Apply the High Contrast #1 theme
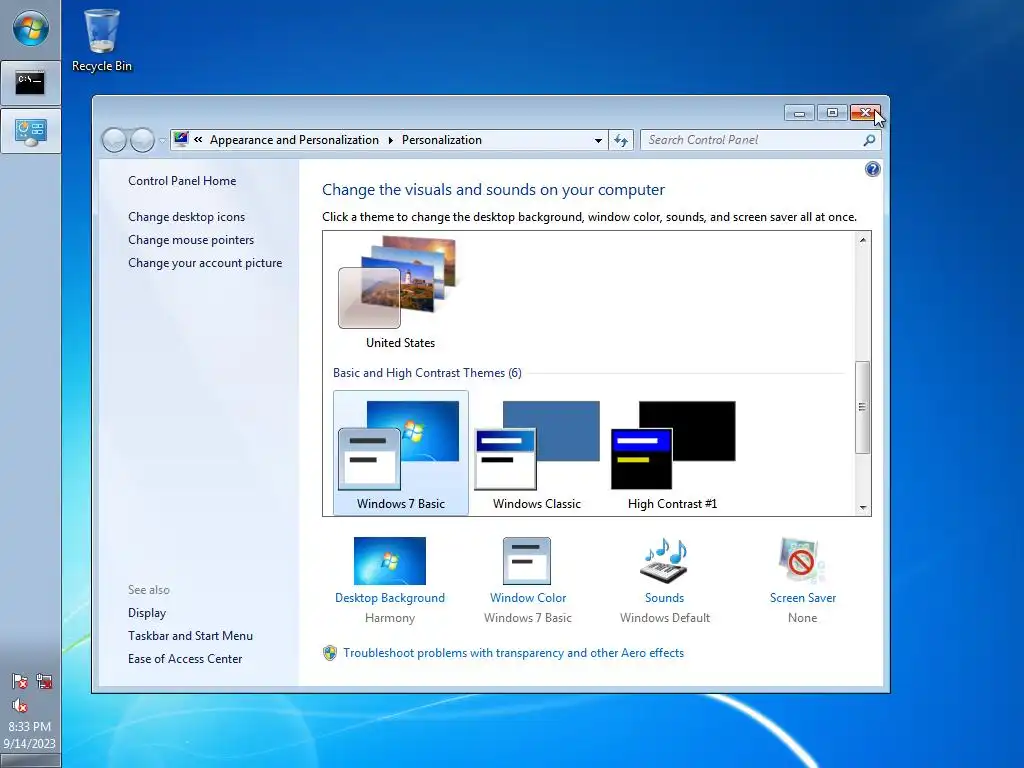Image resolution: width=1024 pixels, height=768 pixels. tap(673, 453)
